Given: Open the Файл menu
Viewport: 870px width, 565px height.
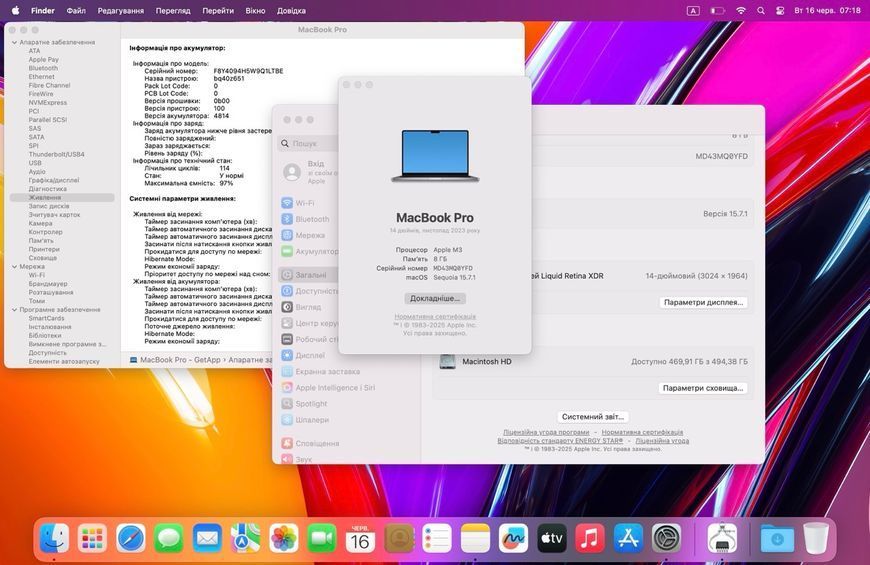Looking at the screenshot, I should pyautogui.click(x=76, y=11).
